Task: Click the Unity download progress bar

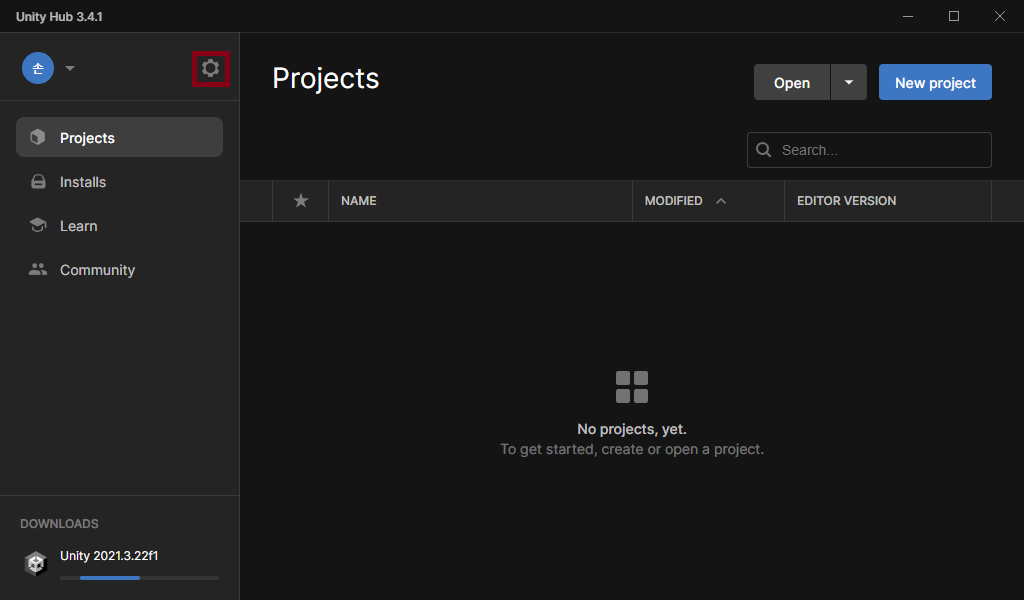Action: (x=139, y=578)
